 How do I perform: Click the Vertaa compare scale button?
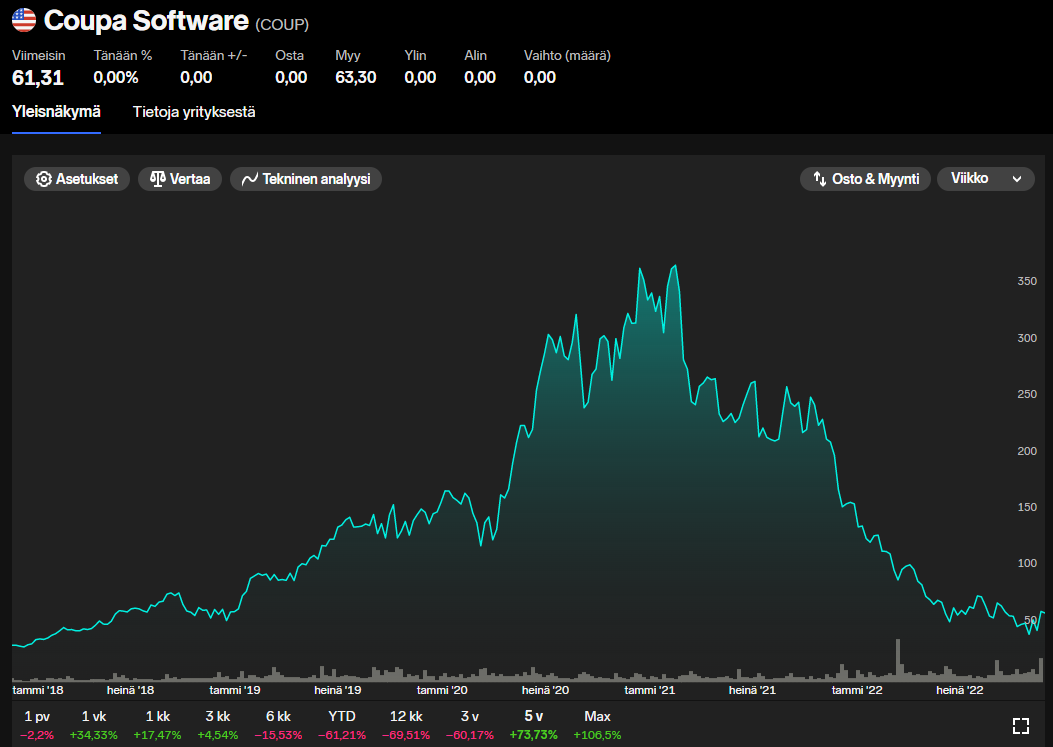click(x=180, y=179)
